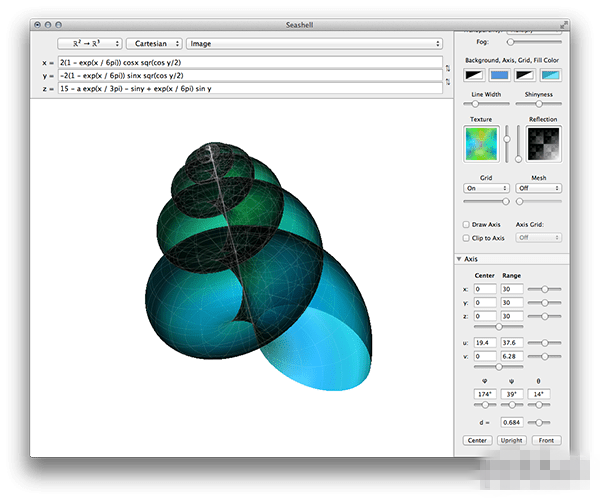Viewport: 600px width, 500px height.
Task: Click swap arrows beside the x equation
Action: (449, 68)
